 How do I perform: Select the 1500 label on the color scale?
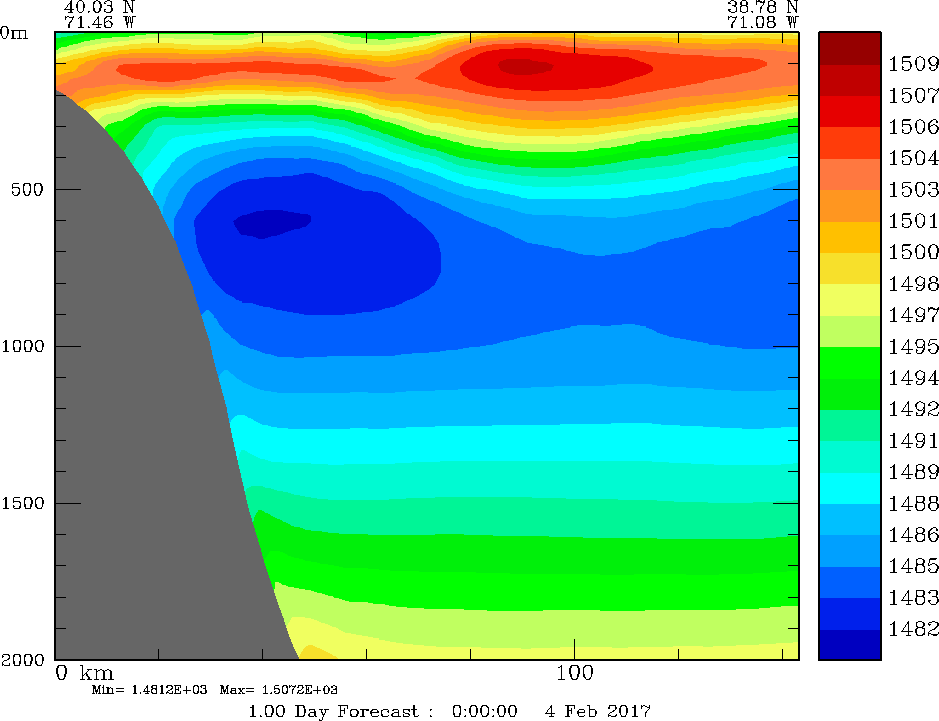913,252
